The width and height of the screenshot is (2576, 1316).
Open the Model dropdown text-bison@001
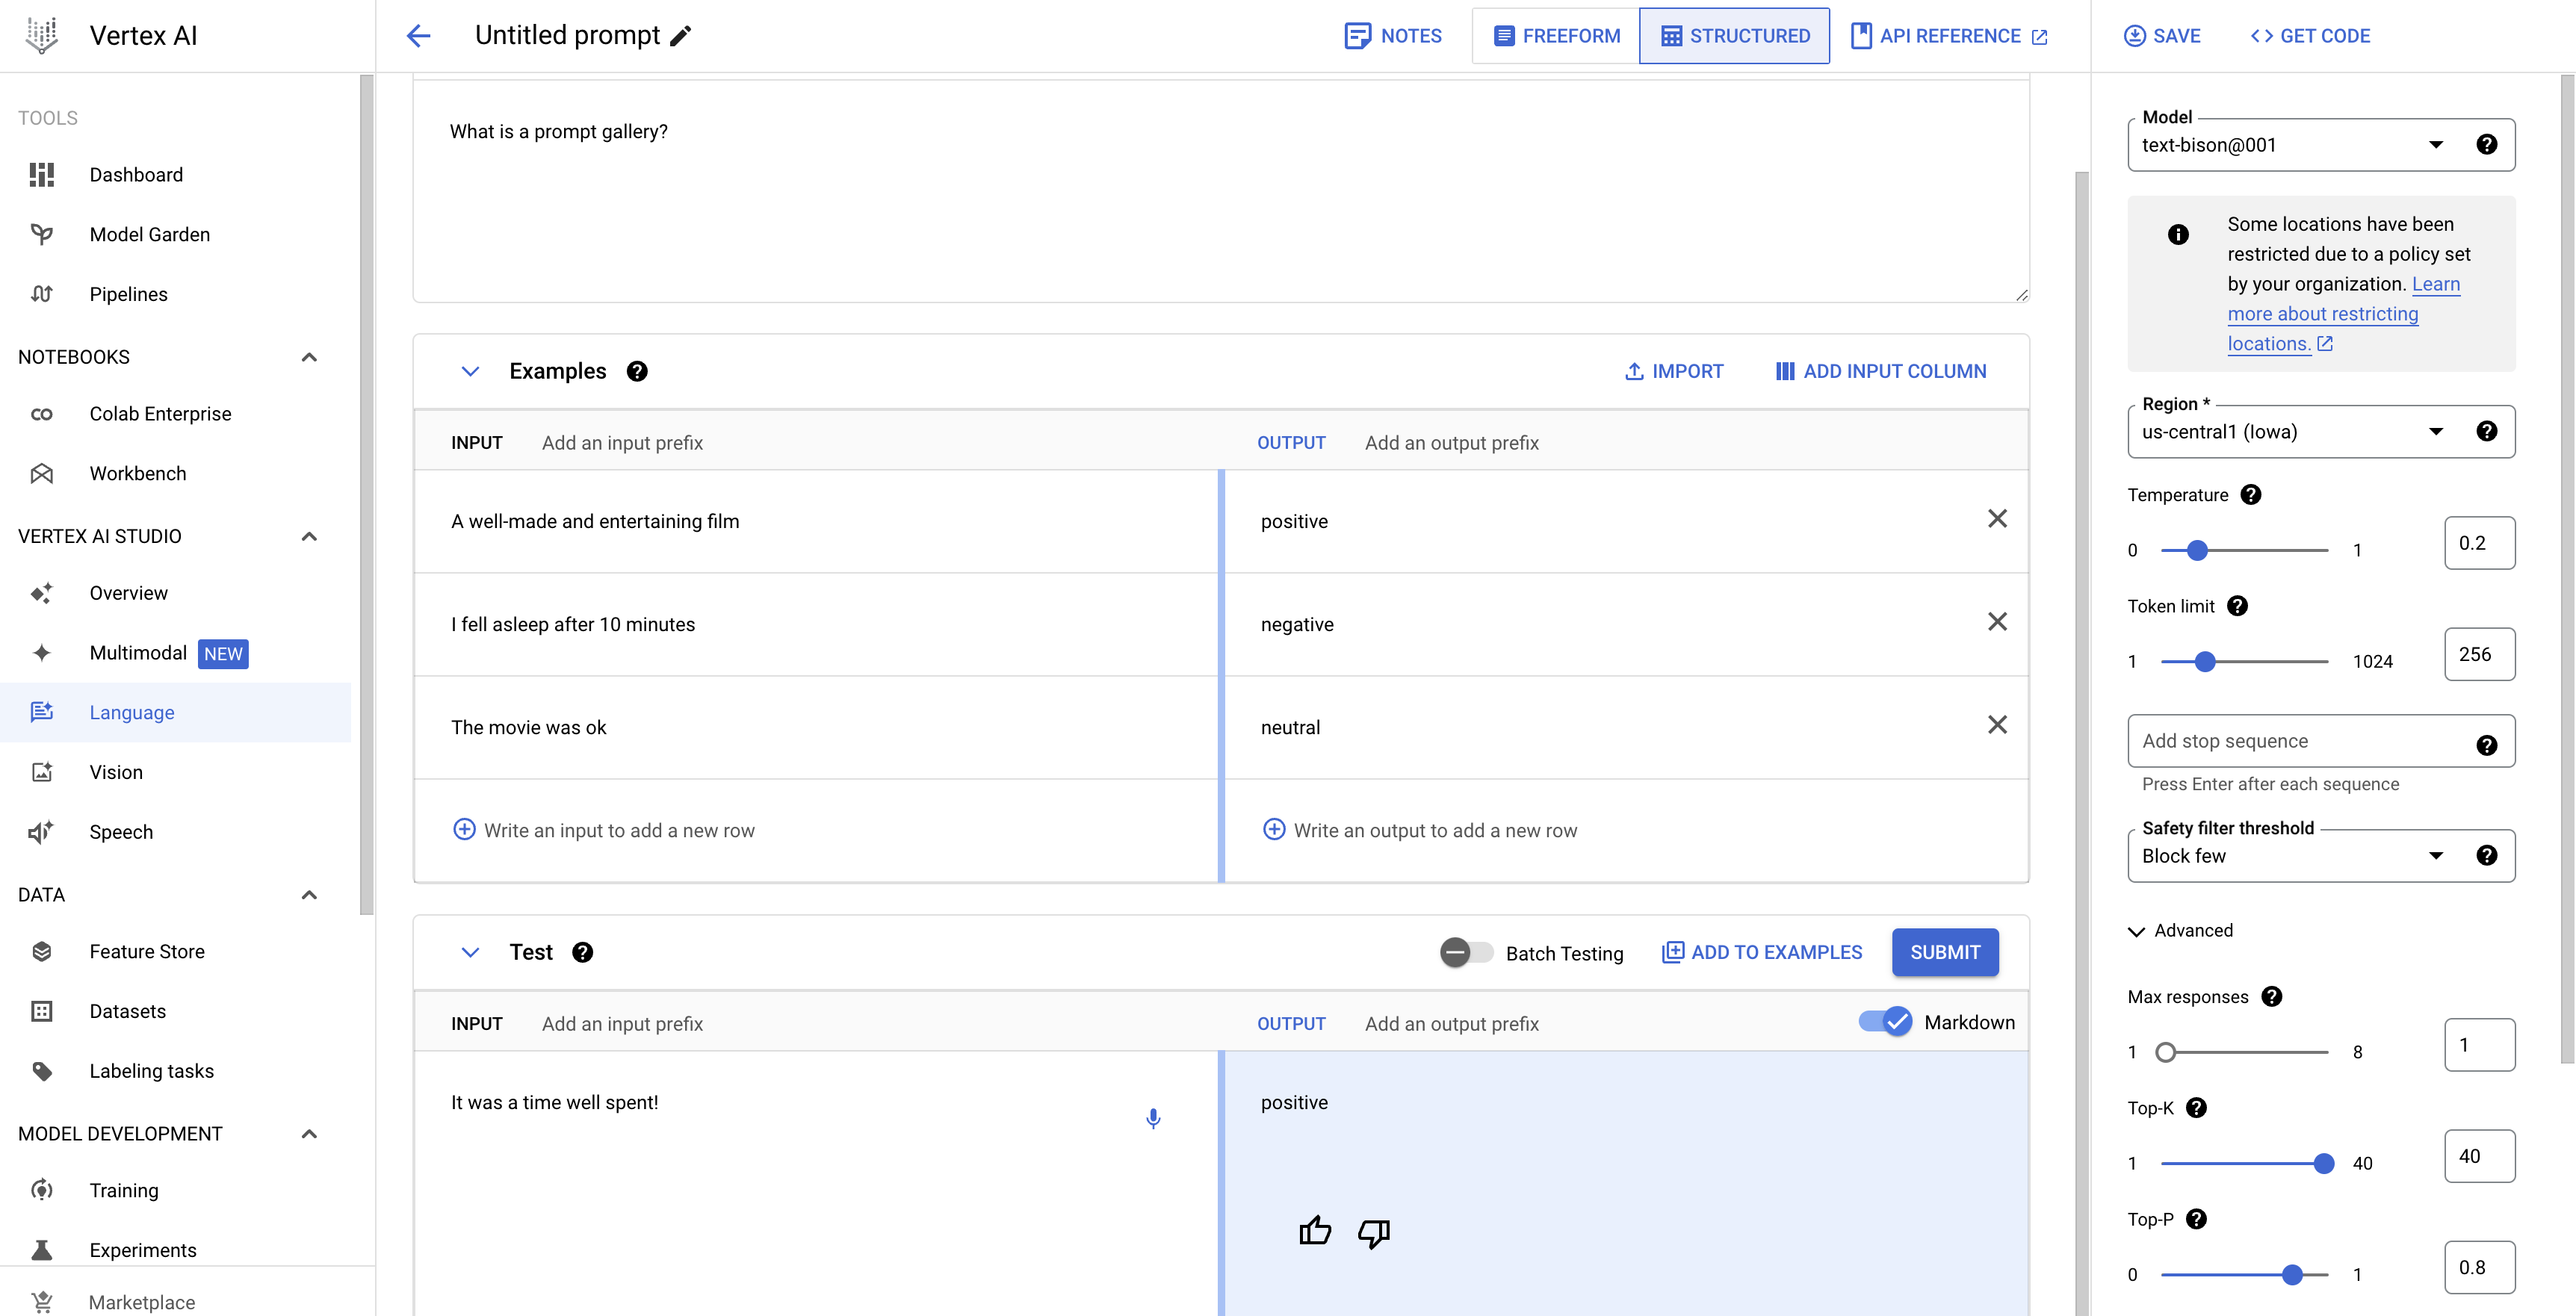click(x=2290, y=145)
